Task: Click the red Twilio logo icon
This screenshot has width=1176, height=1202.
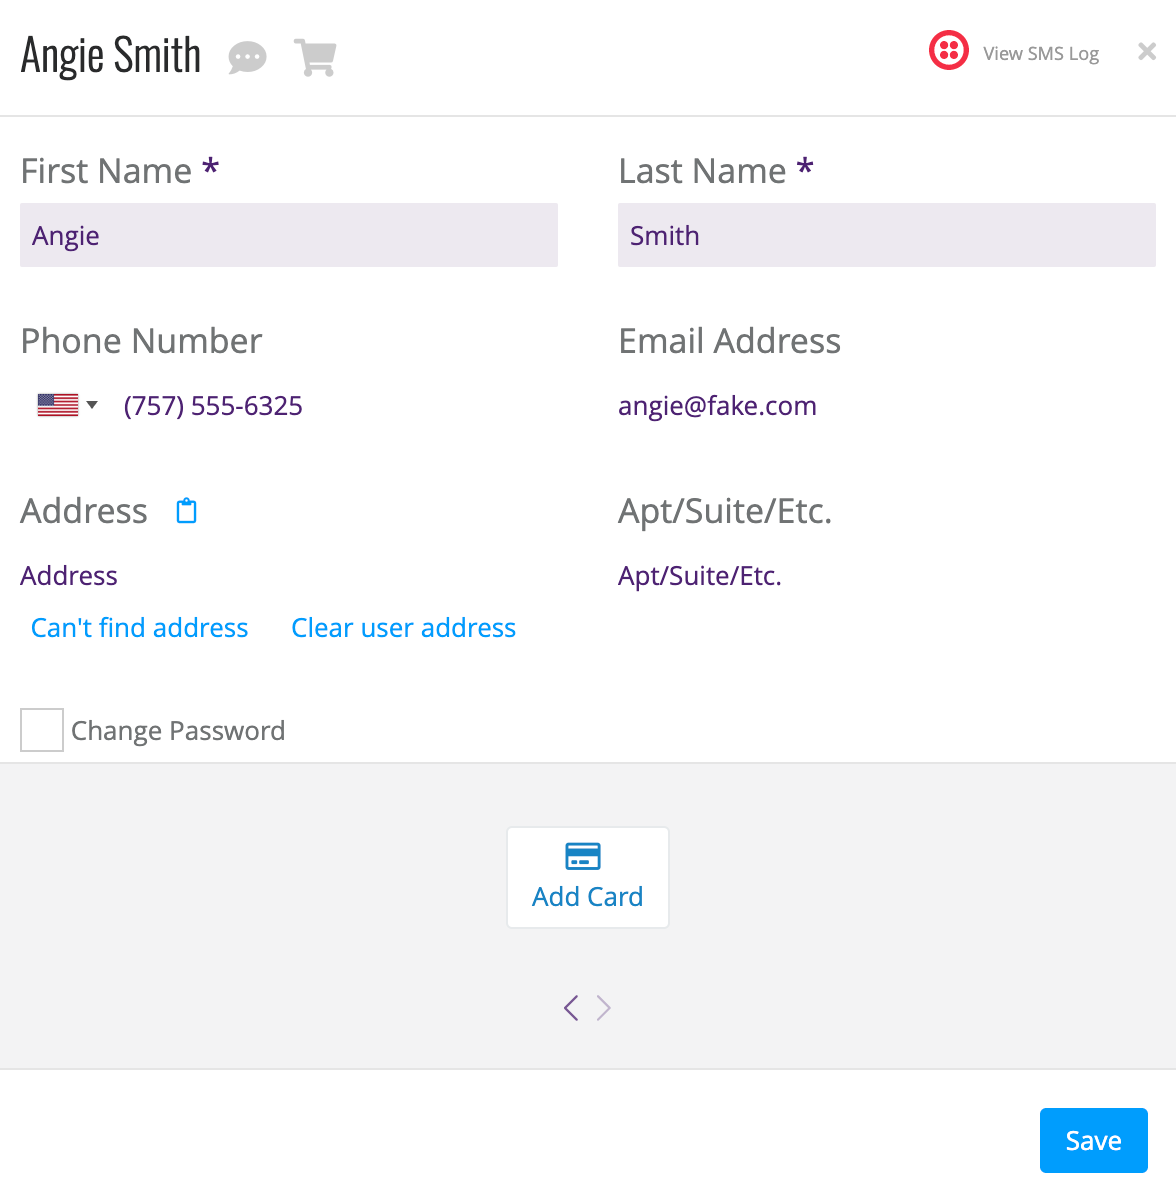Action: [x=949, y=50]
